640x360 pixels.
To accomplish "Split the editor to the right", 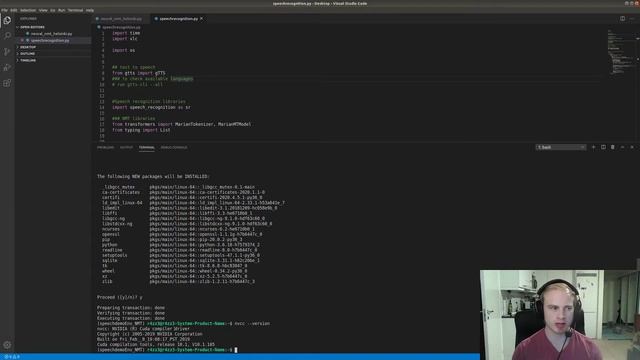I will pyautogui.click(x=622, y=18).
